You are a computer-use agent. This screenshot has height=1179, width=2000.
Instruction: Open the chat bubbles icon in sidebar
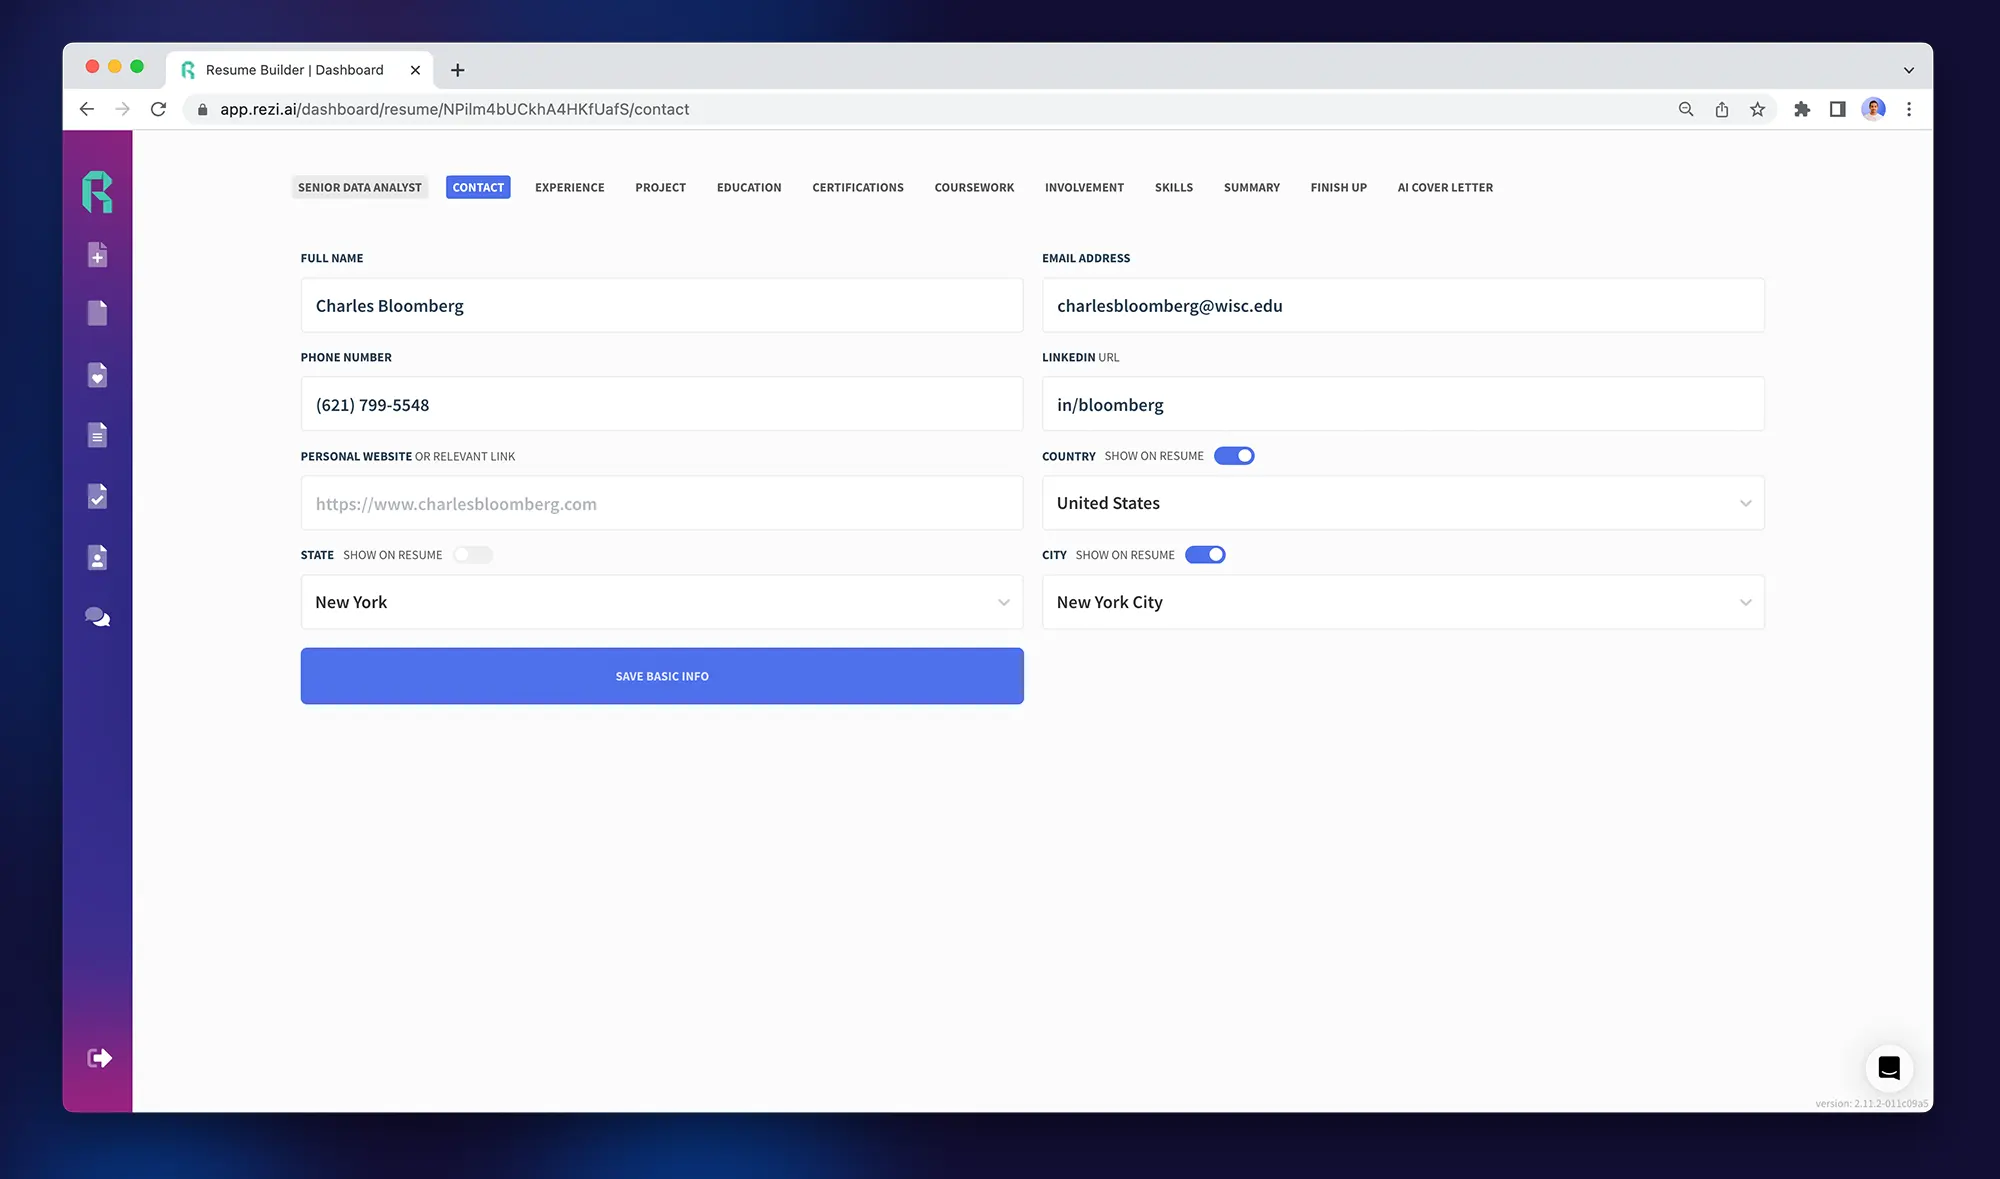pyautogui.click(x=97, y=617)
